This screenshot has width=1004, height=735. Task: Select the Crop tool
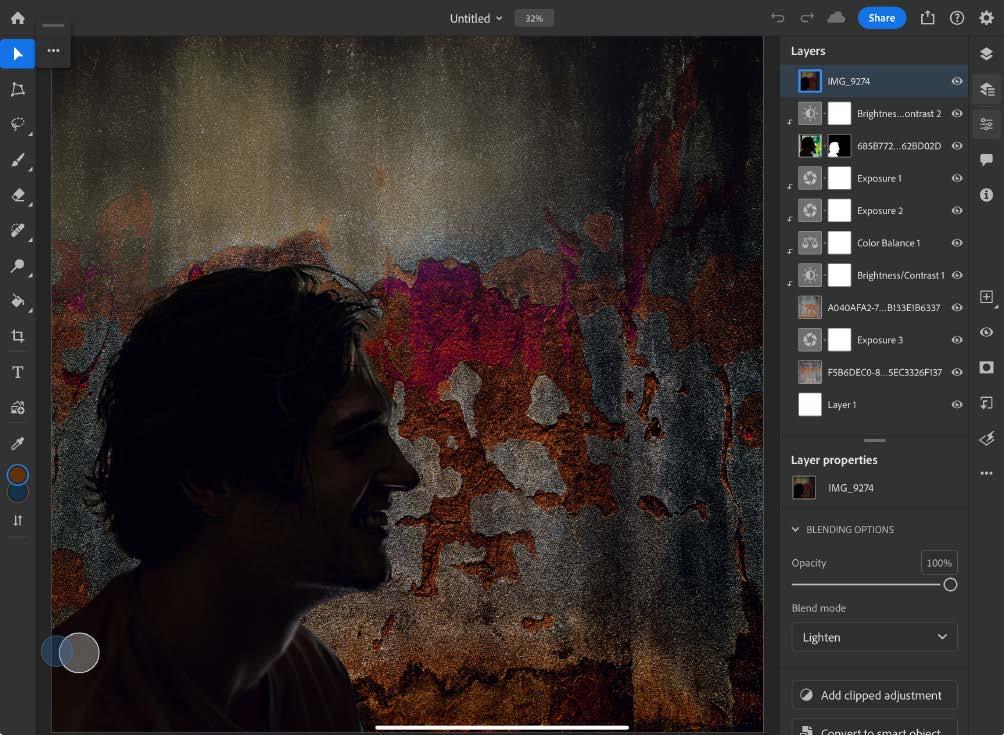pos(17,336)
